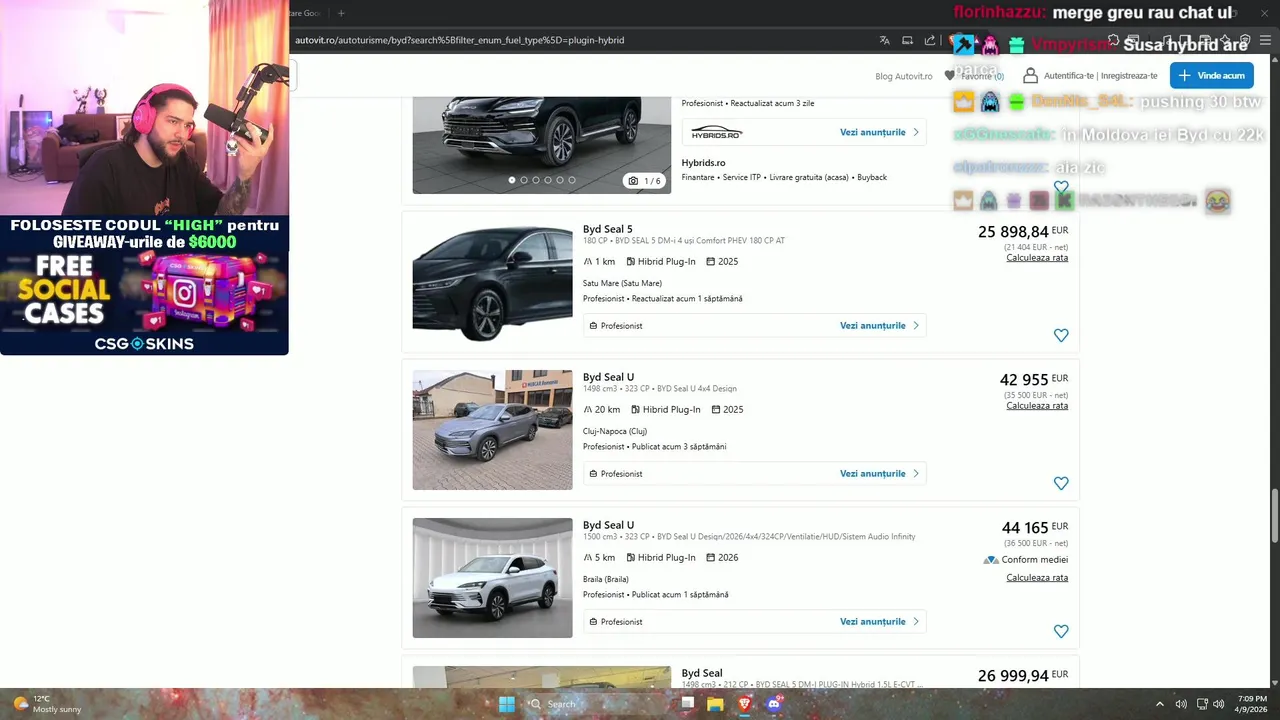The width and height of the screenshot is (1280, 720).
Task: Select the last carousel dot on top car photo
Action: pos(572,180)
